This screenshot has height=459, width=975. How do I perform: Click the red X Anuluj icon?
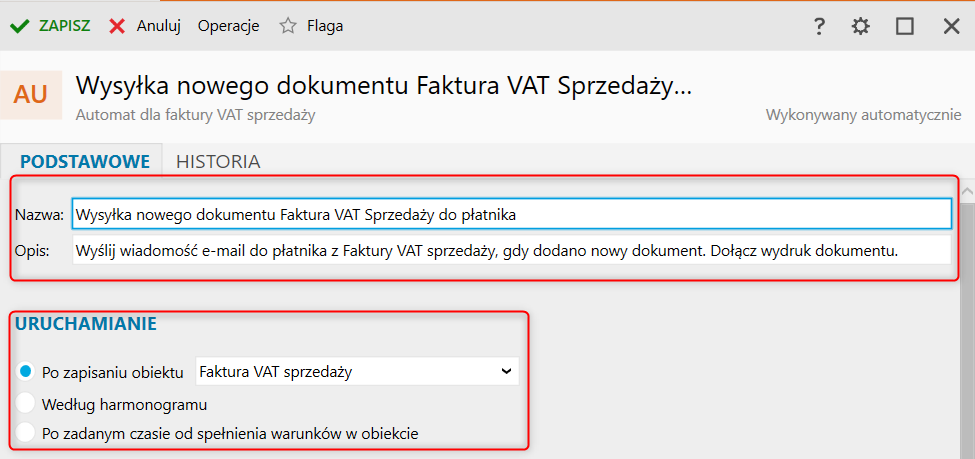pos(118,26)
